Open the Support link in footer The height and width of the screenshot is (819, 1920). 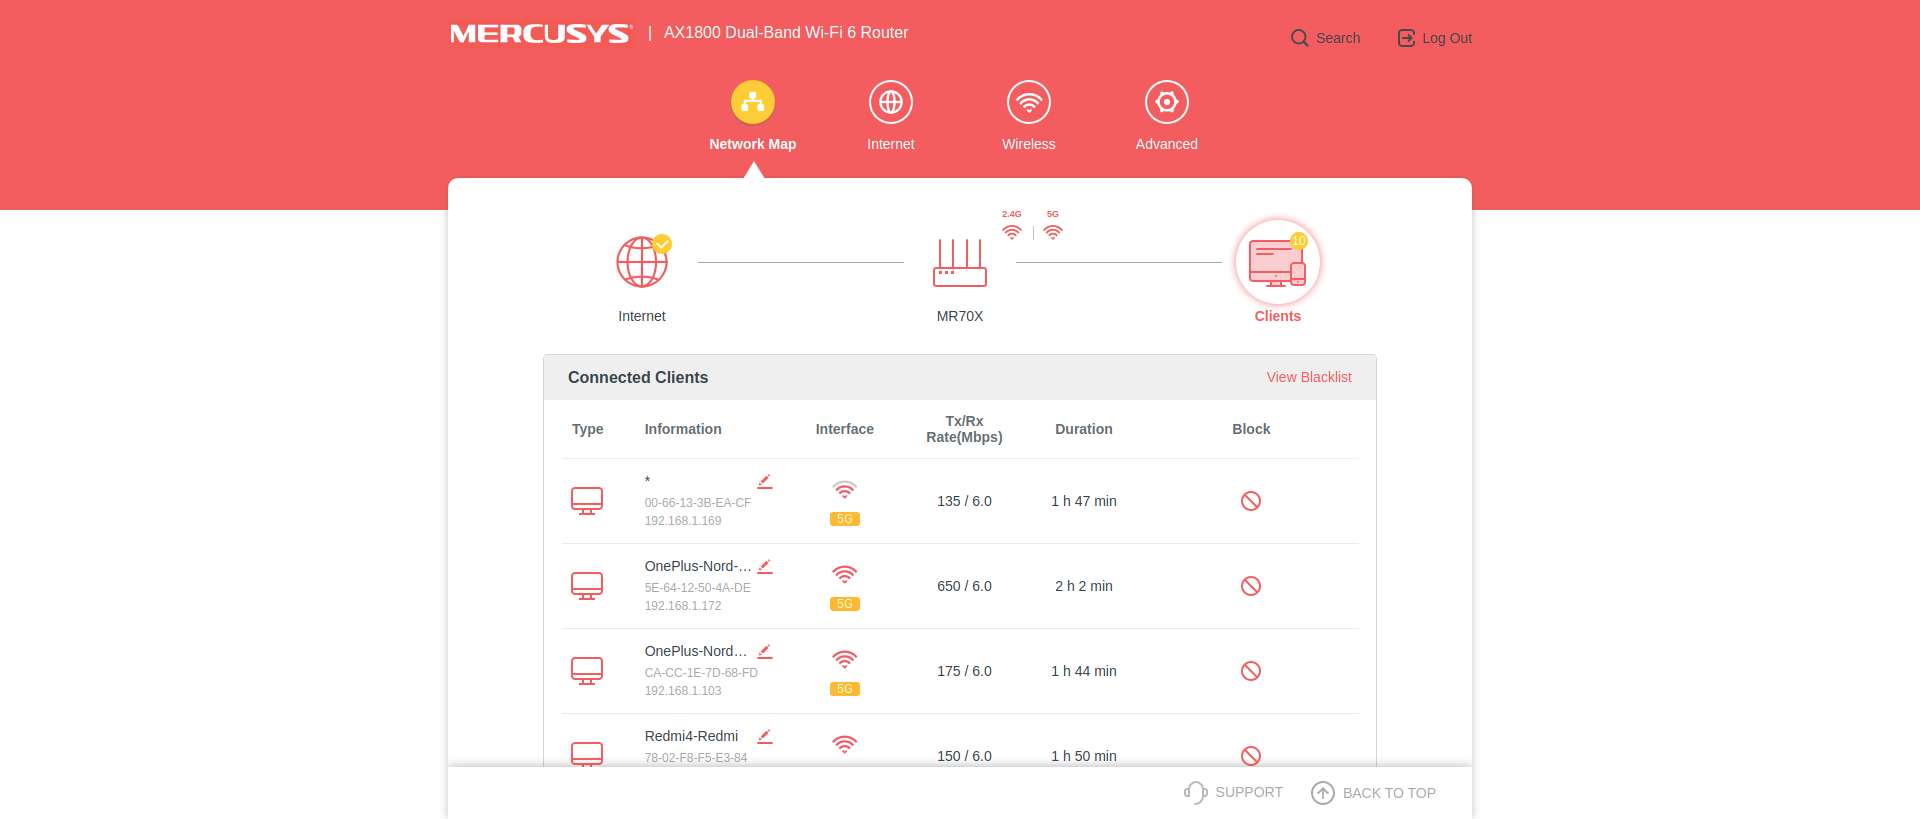click(x=1233, y=792)
